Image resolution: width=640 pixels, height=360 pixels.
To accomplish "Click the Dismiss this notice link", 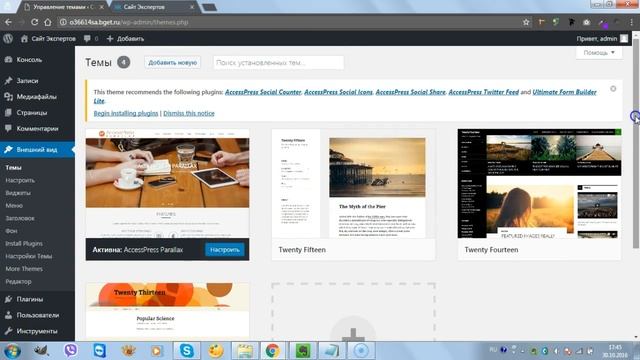I will coord(189,113).
